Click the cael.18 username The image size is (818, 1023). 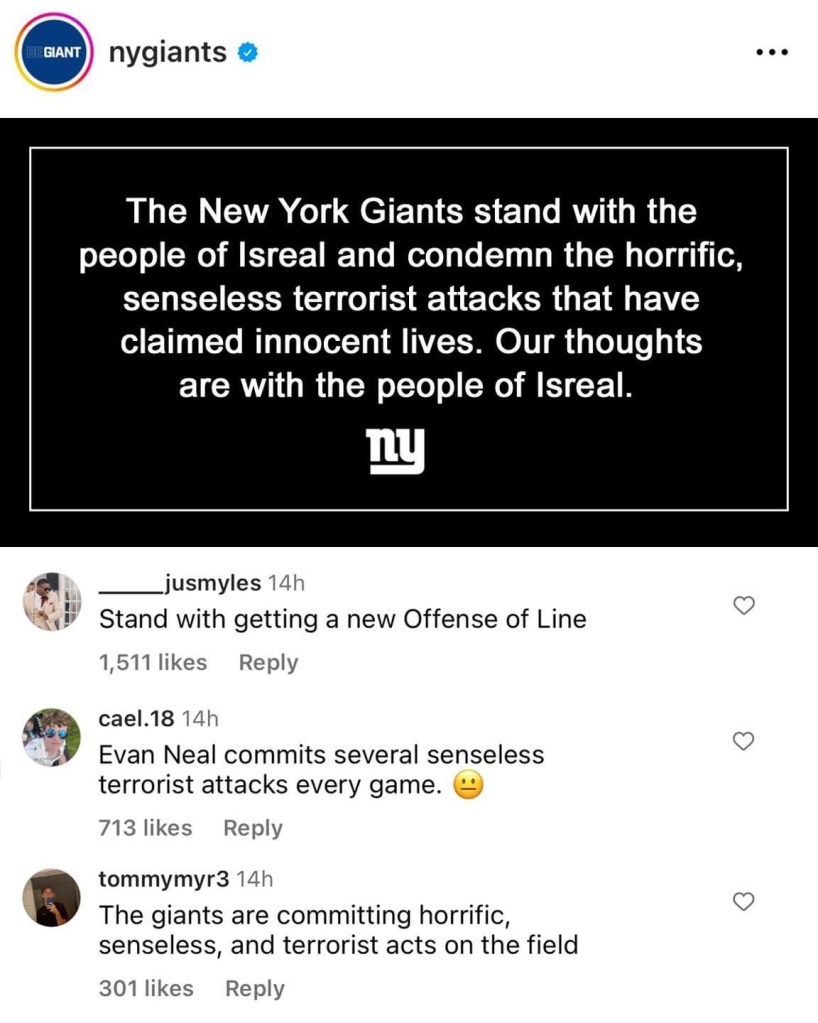(x=138, y=718)
